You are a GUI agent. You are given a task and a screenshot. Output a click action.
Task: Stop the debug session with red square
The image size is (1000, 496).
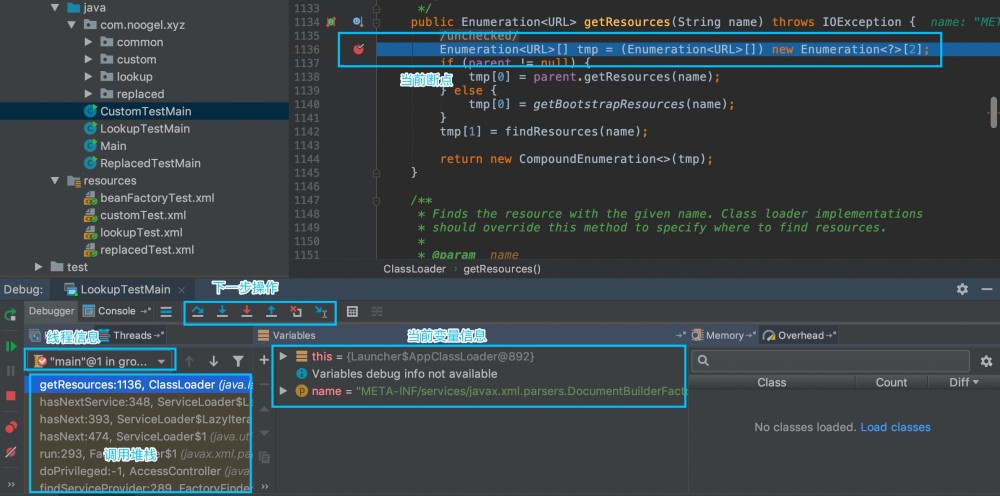[x=11, y=396]
